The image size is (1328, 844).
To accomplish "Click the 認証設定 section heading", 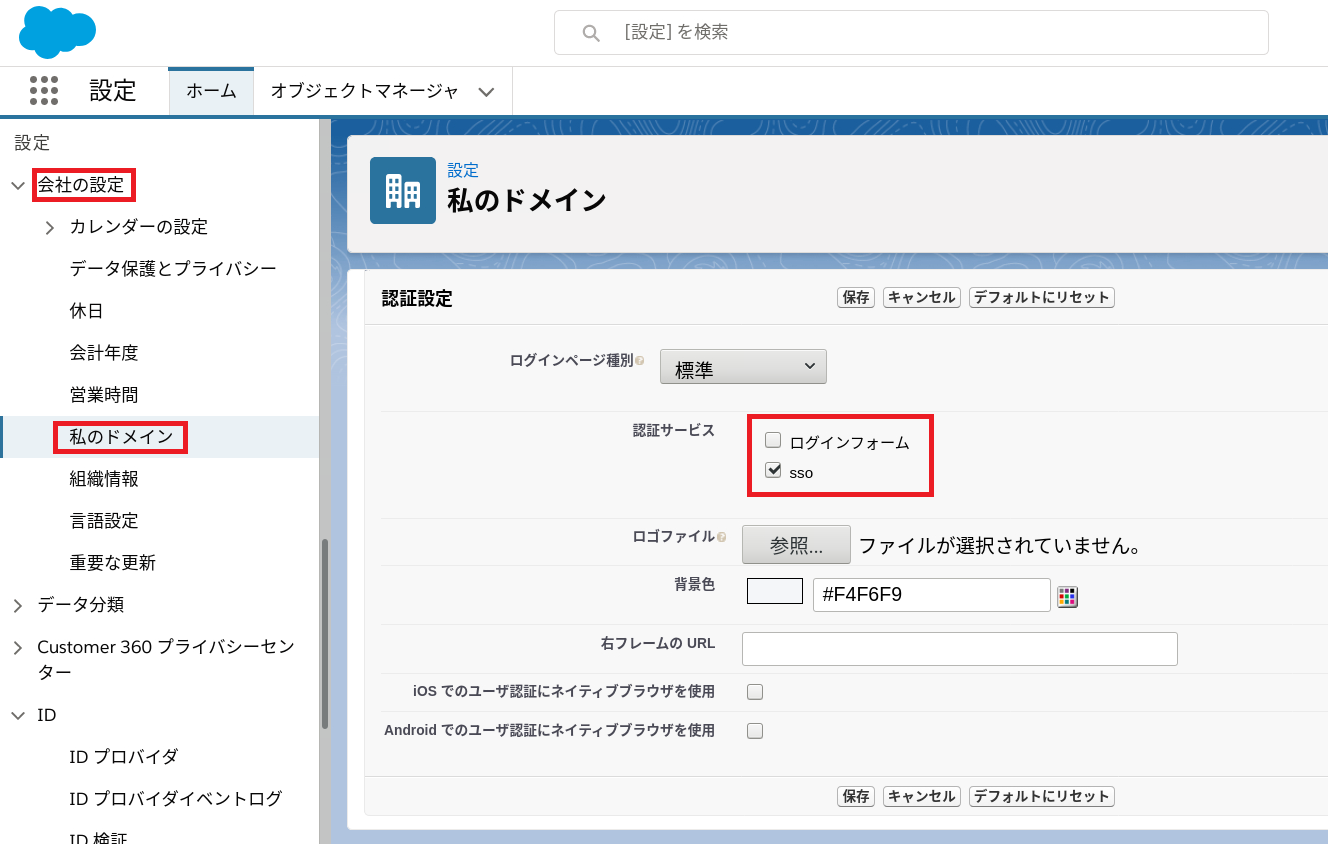I will click(417, 298).
